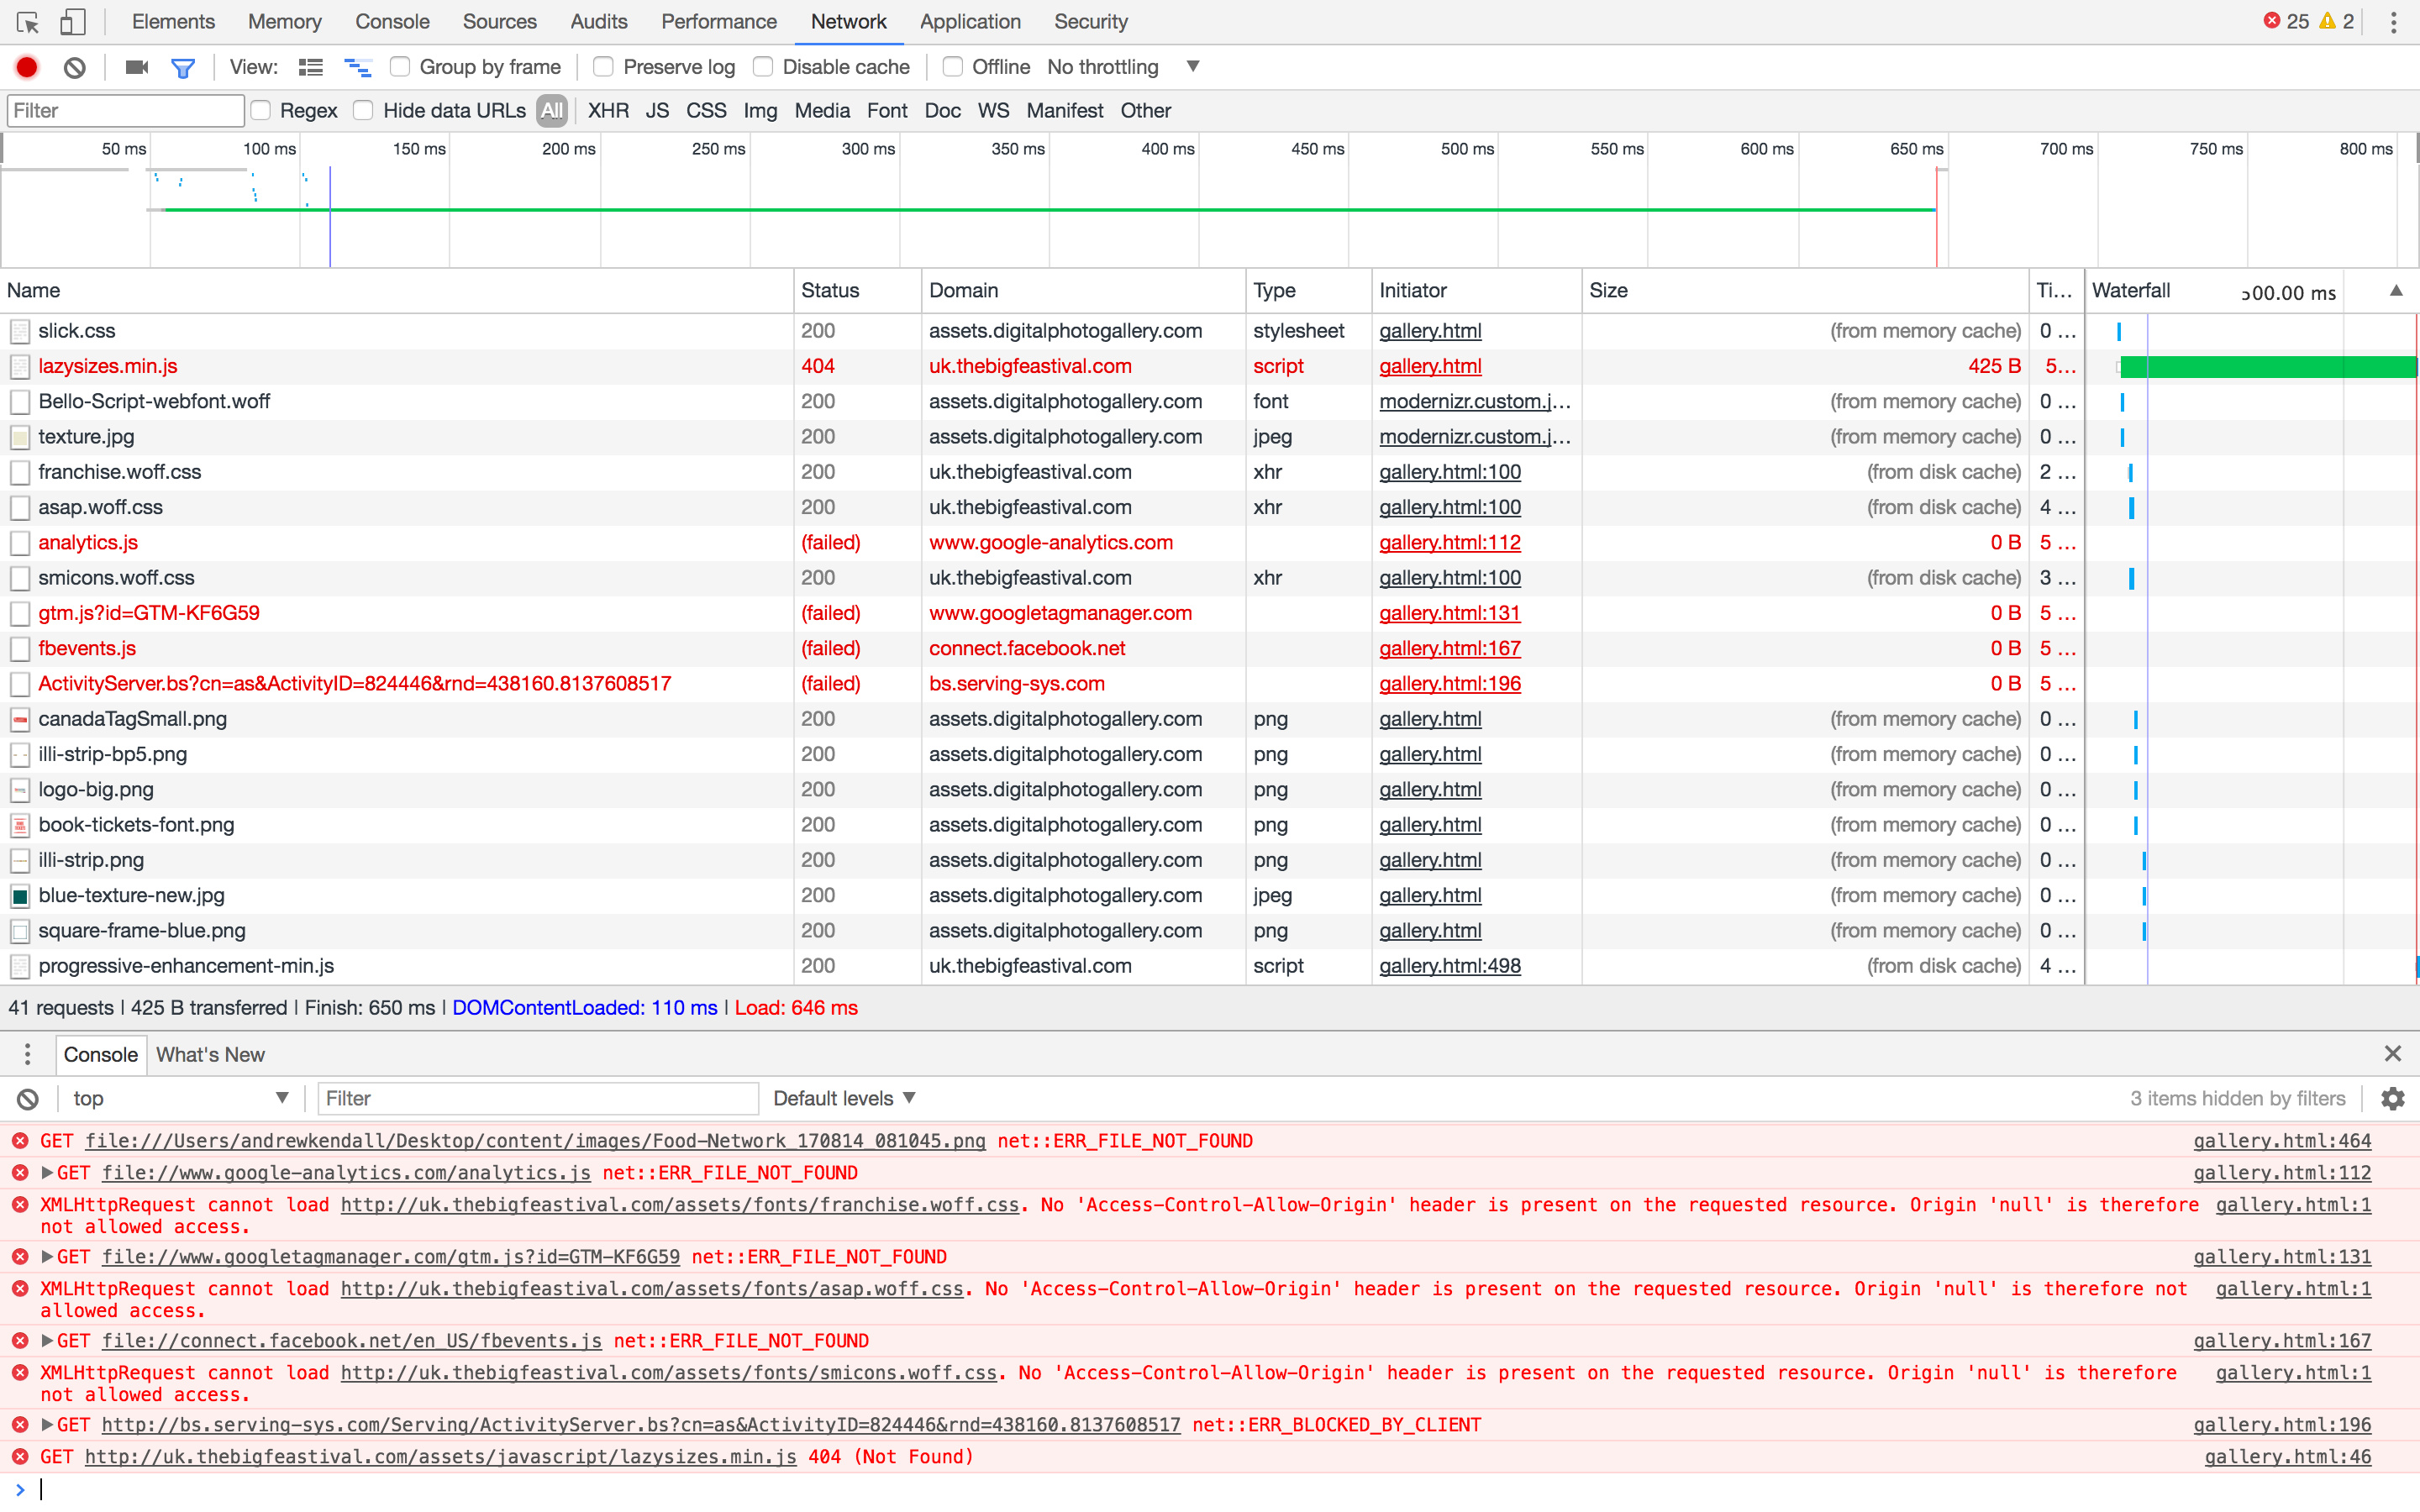Close the console drawer
Viewport: 2420px width, 1512px height.
(2393, 1053)
